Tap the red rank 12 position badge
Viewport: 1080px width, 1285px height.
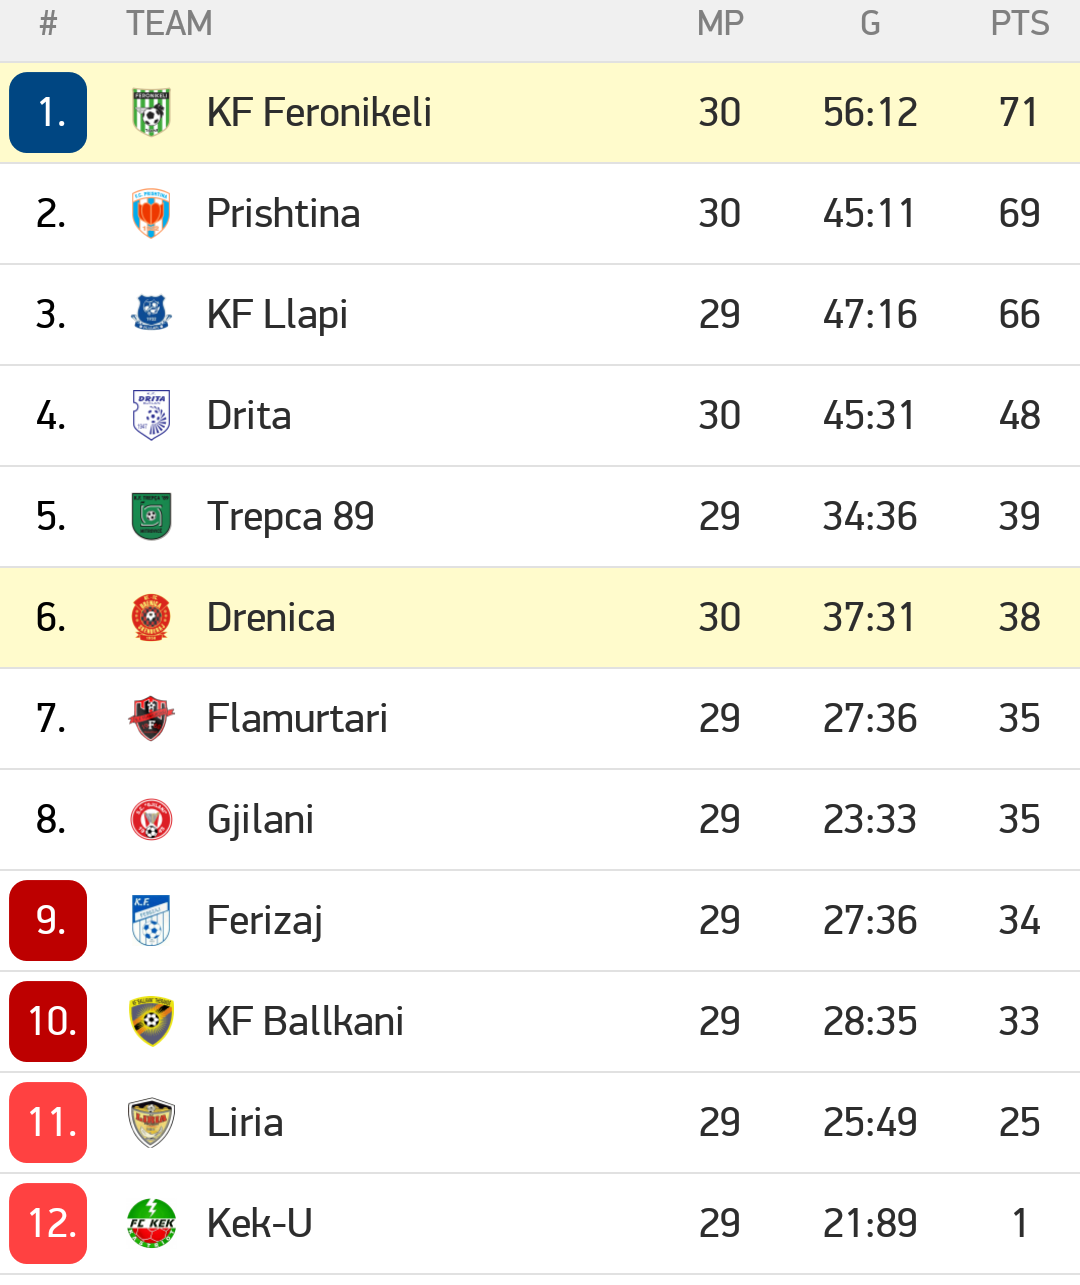[48, 1223]
